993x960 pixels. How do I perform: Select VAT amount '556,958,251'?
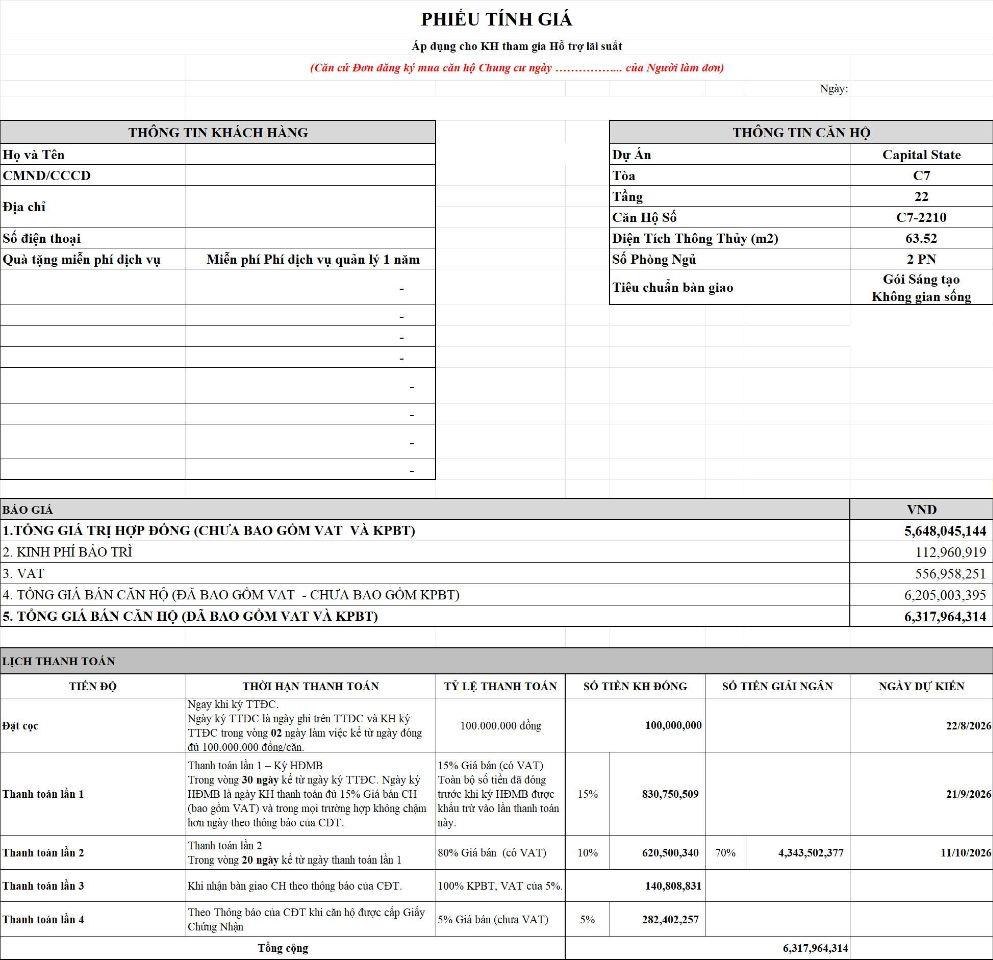[x=951, y=574]
